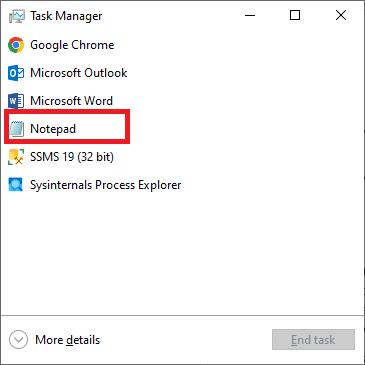Click the Microsoft Outlook icon

(16, 73)
